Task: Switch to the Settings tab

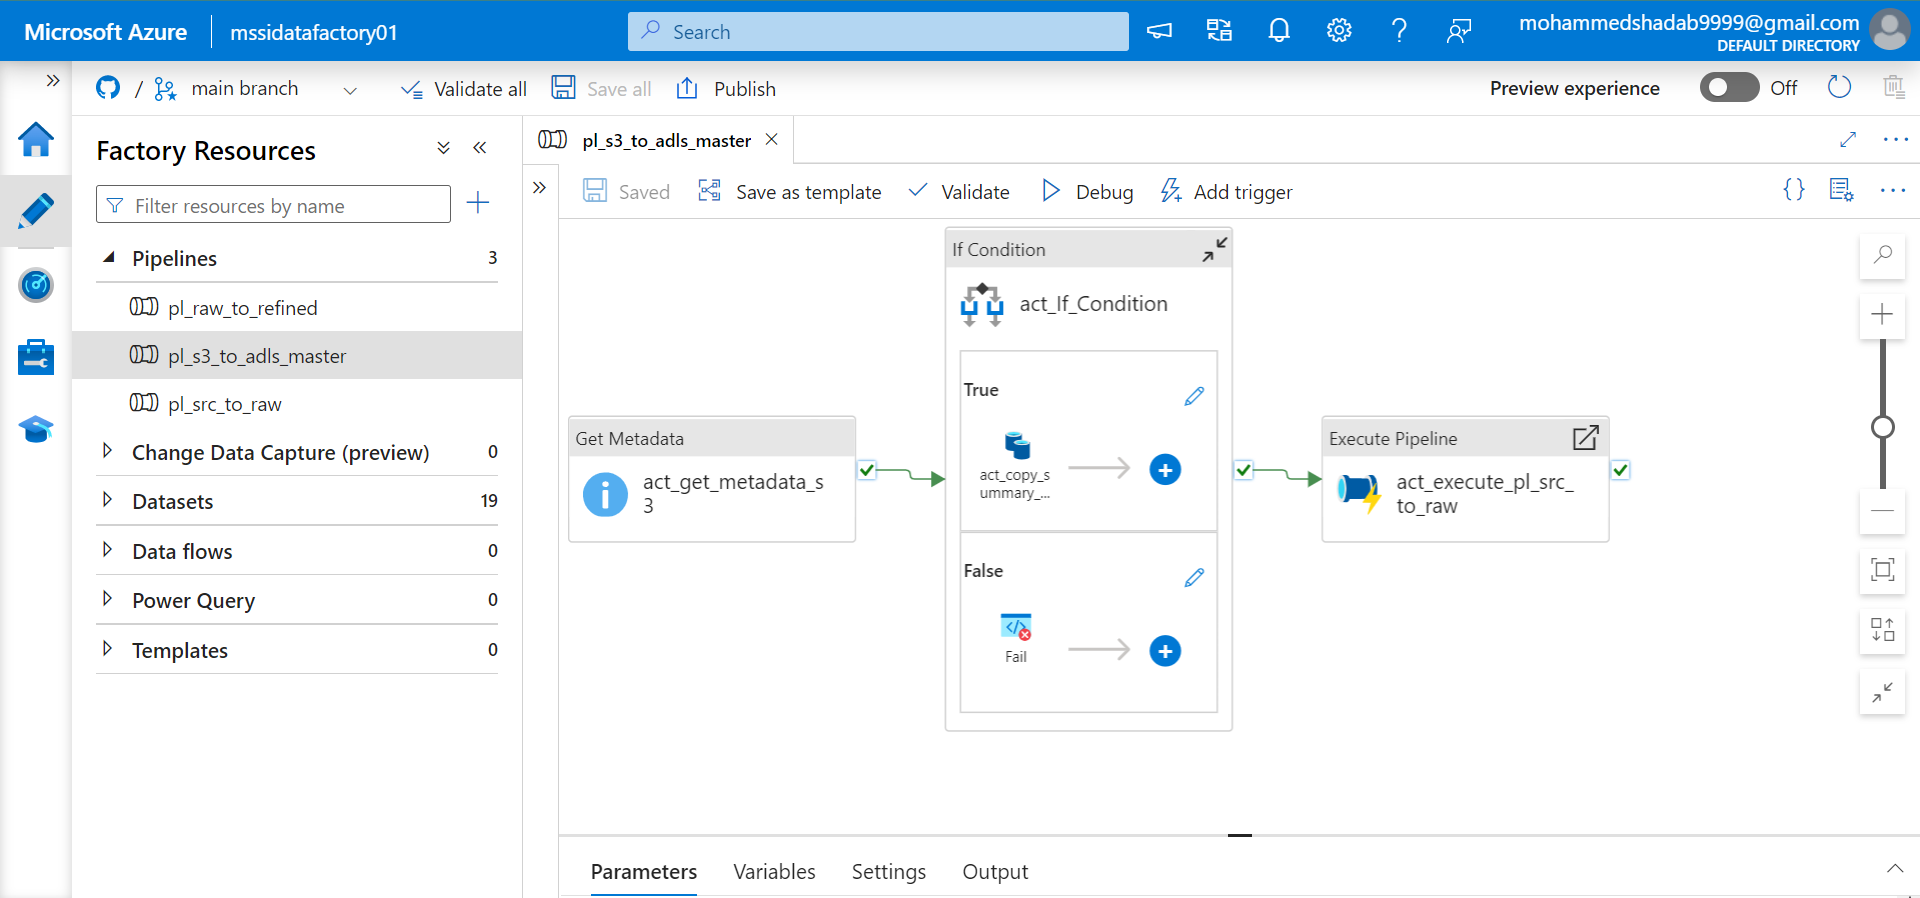Action: (889, 872)
